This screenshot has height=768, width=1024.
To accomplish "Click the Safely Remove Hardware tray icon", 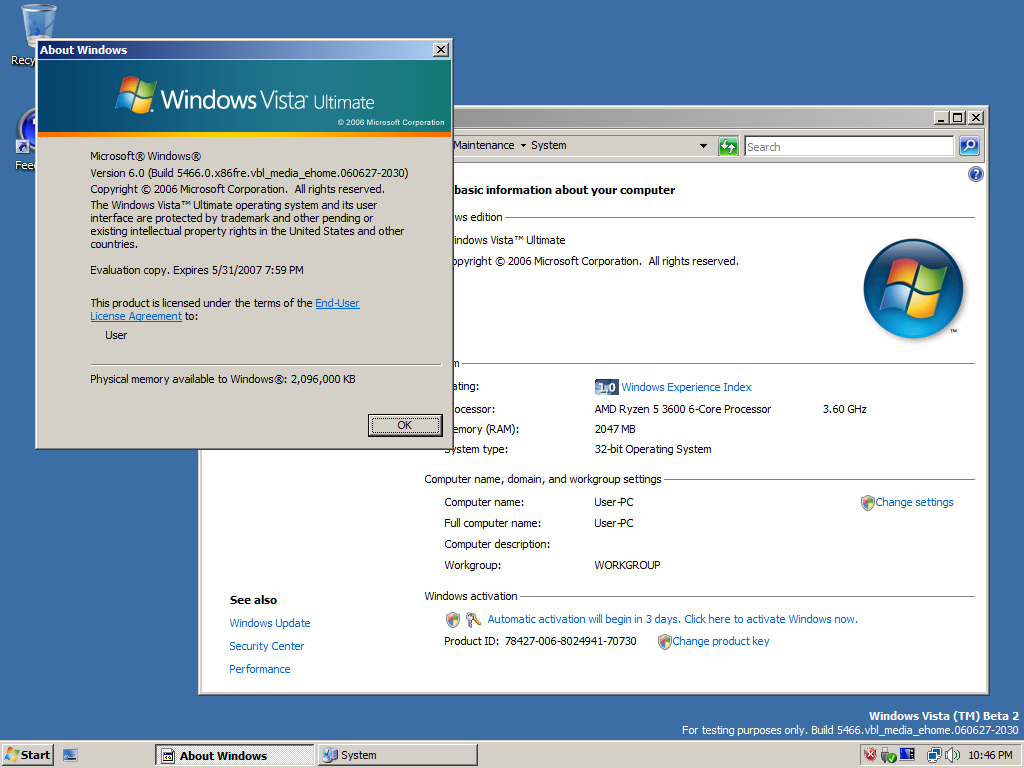I will click(888, 755).
